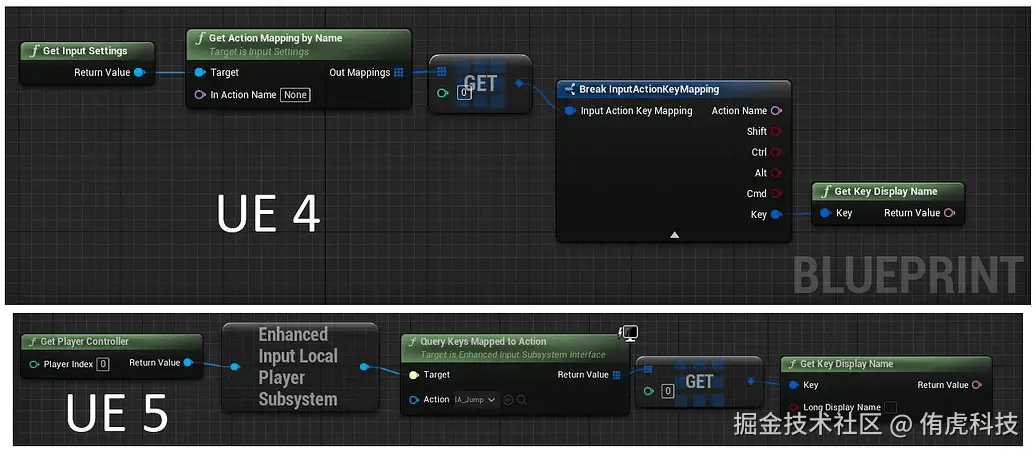This screenshot has height=454, width=1035.
Task: Click the Out Mappings array output pin
Action: pos(399,73)
